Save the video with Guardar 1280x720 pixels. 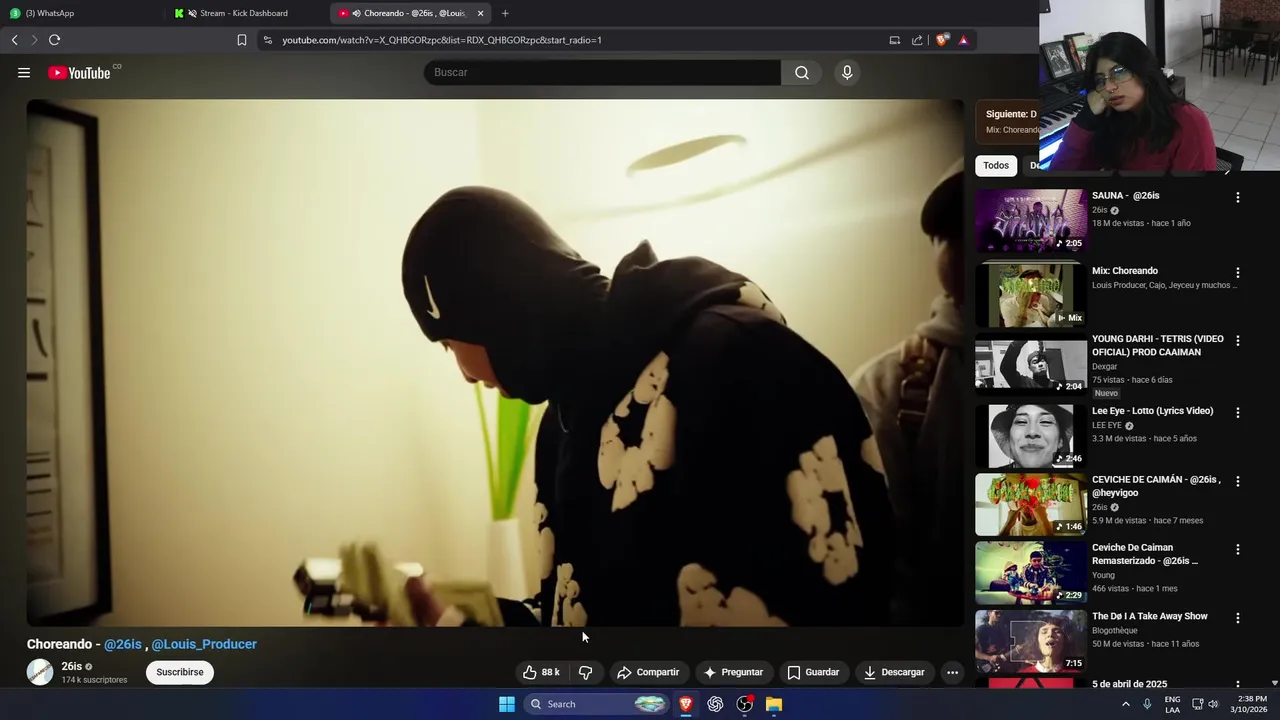(813, 672)
